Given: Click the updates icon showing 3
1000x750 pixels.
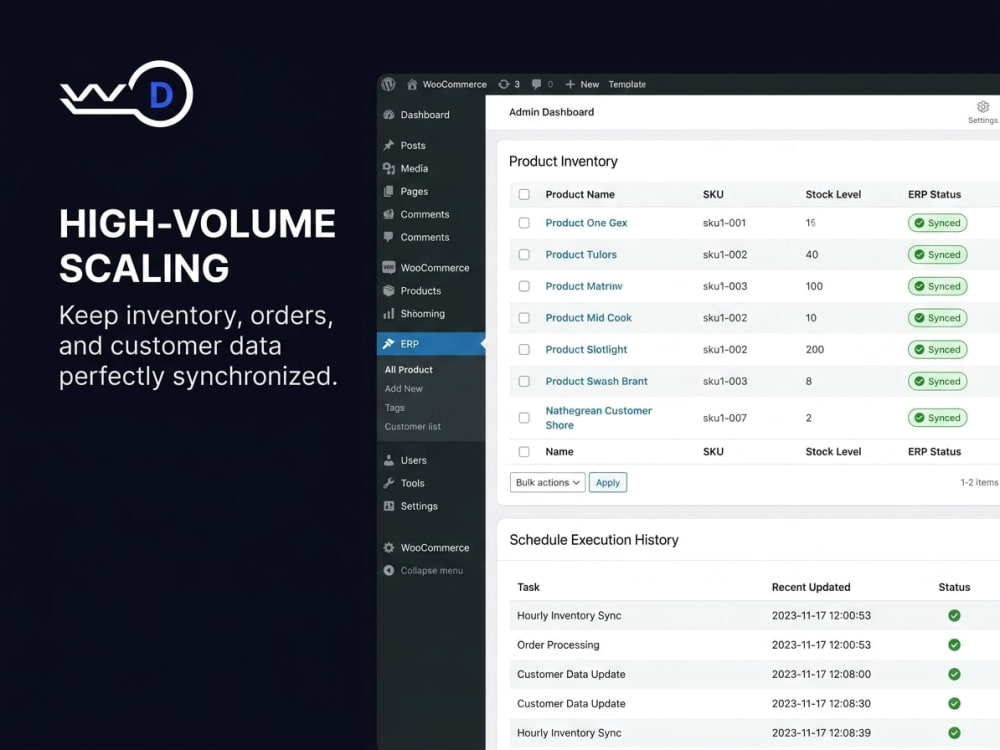Looking at the screenshot, I should point(504,84).
